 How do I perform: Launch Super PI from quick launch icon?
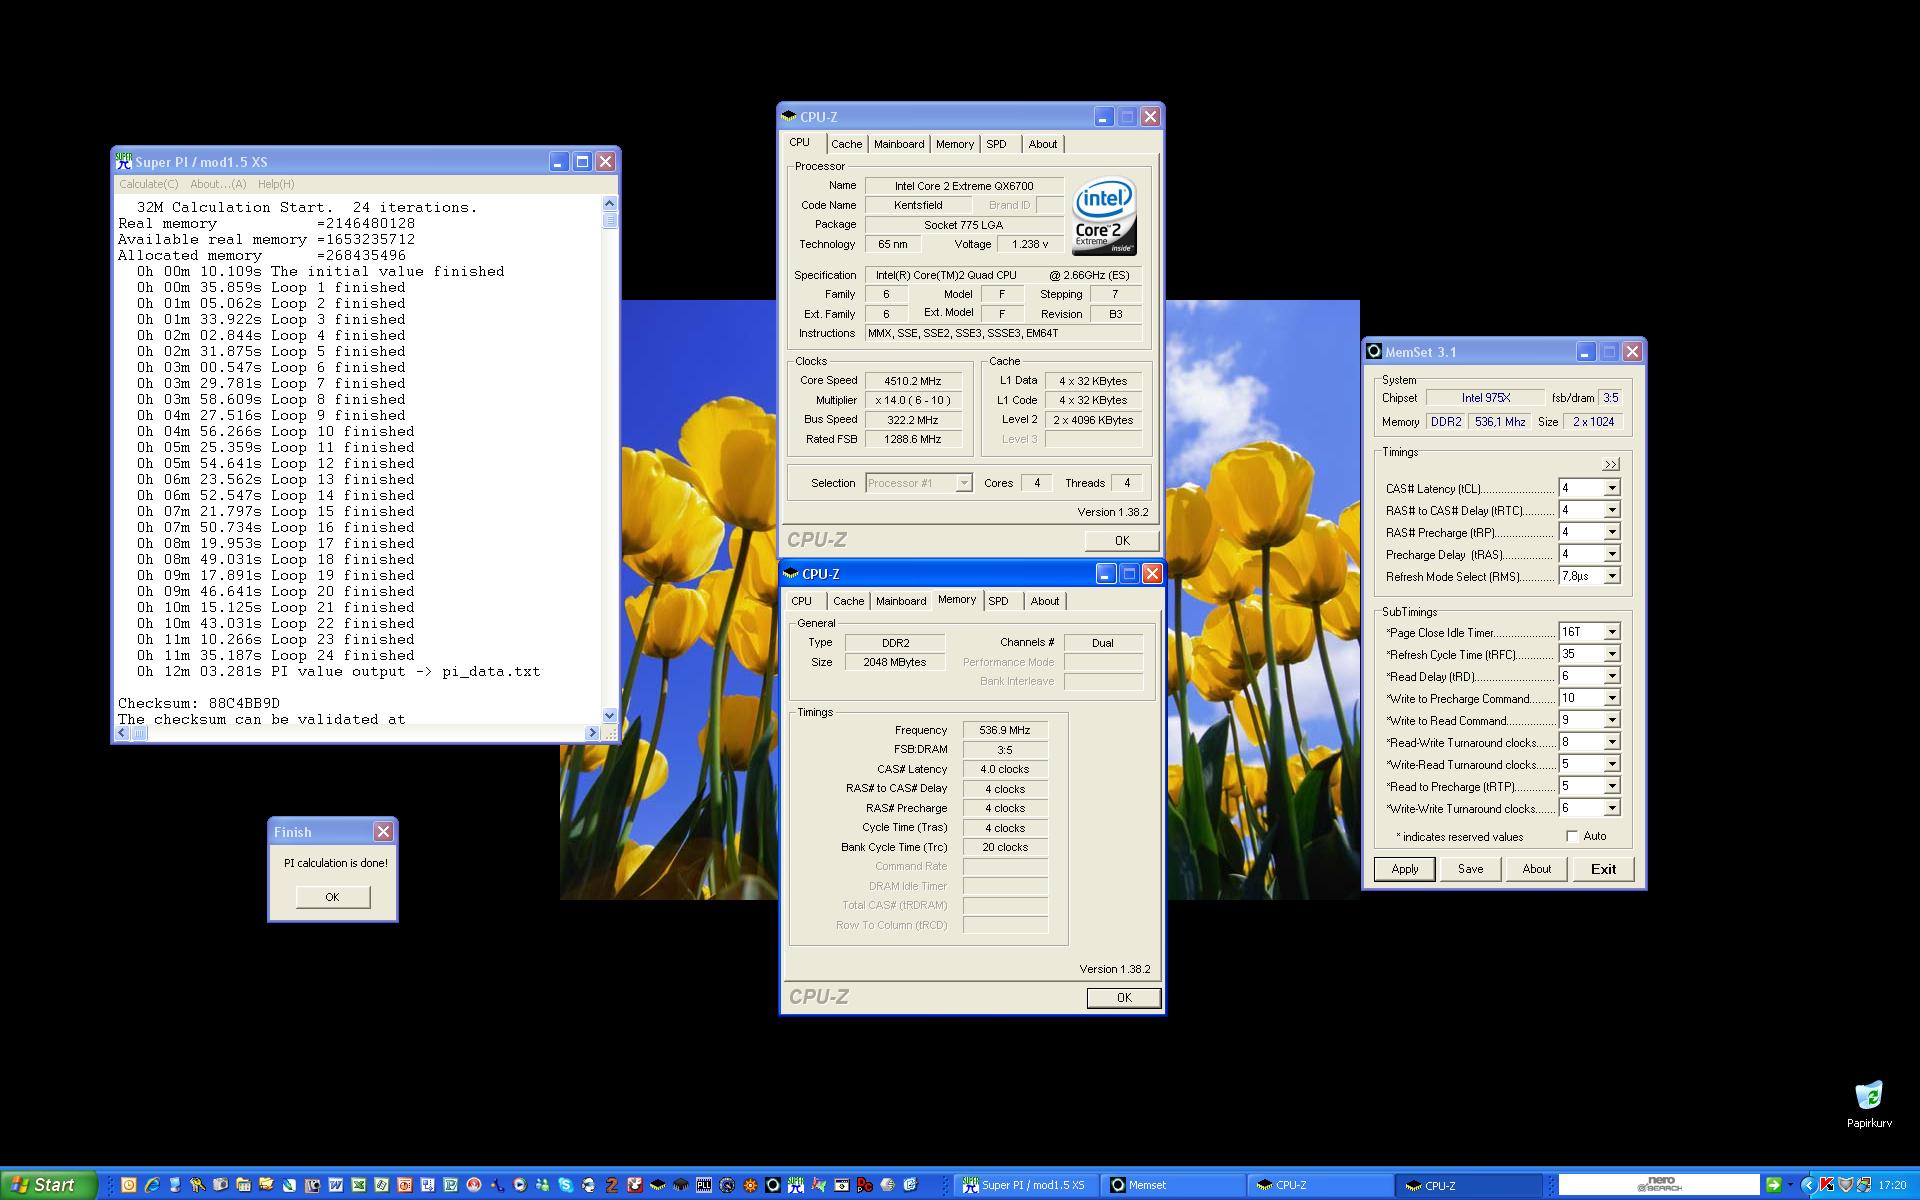(796, 1185)
